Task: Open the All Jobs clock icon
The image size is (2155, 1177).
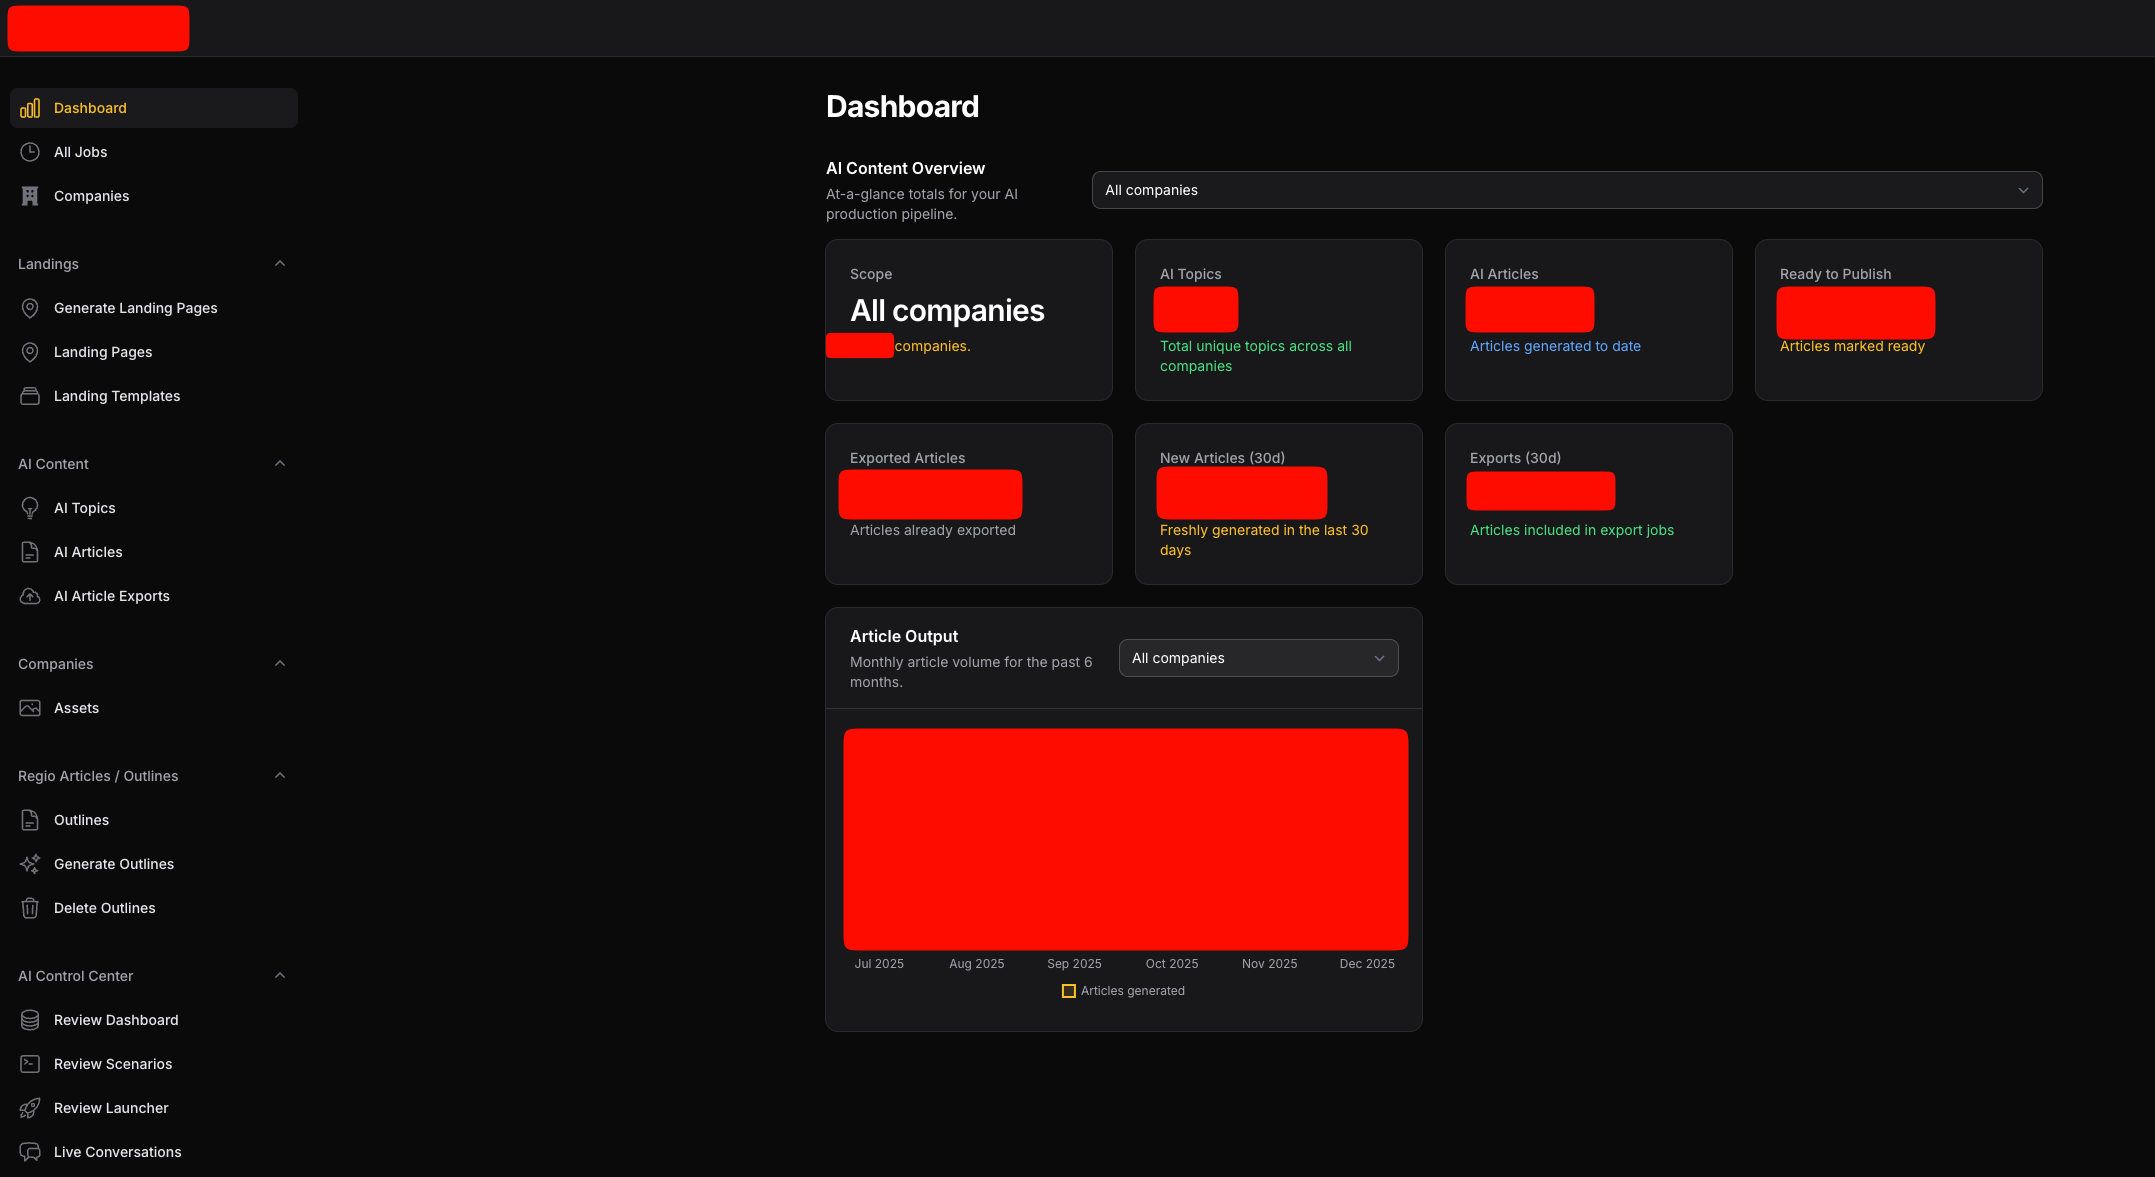Action: pos(30,151)
